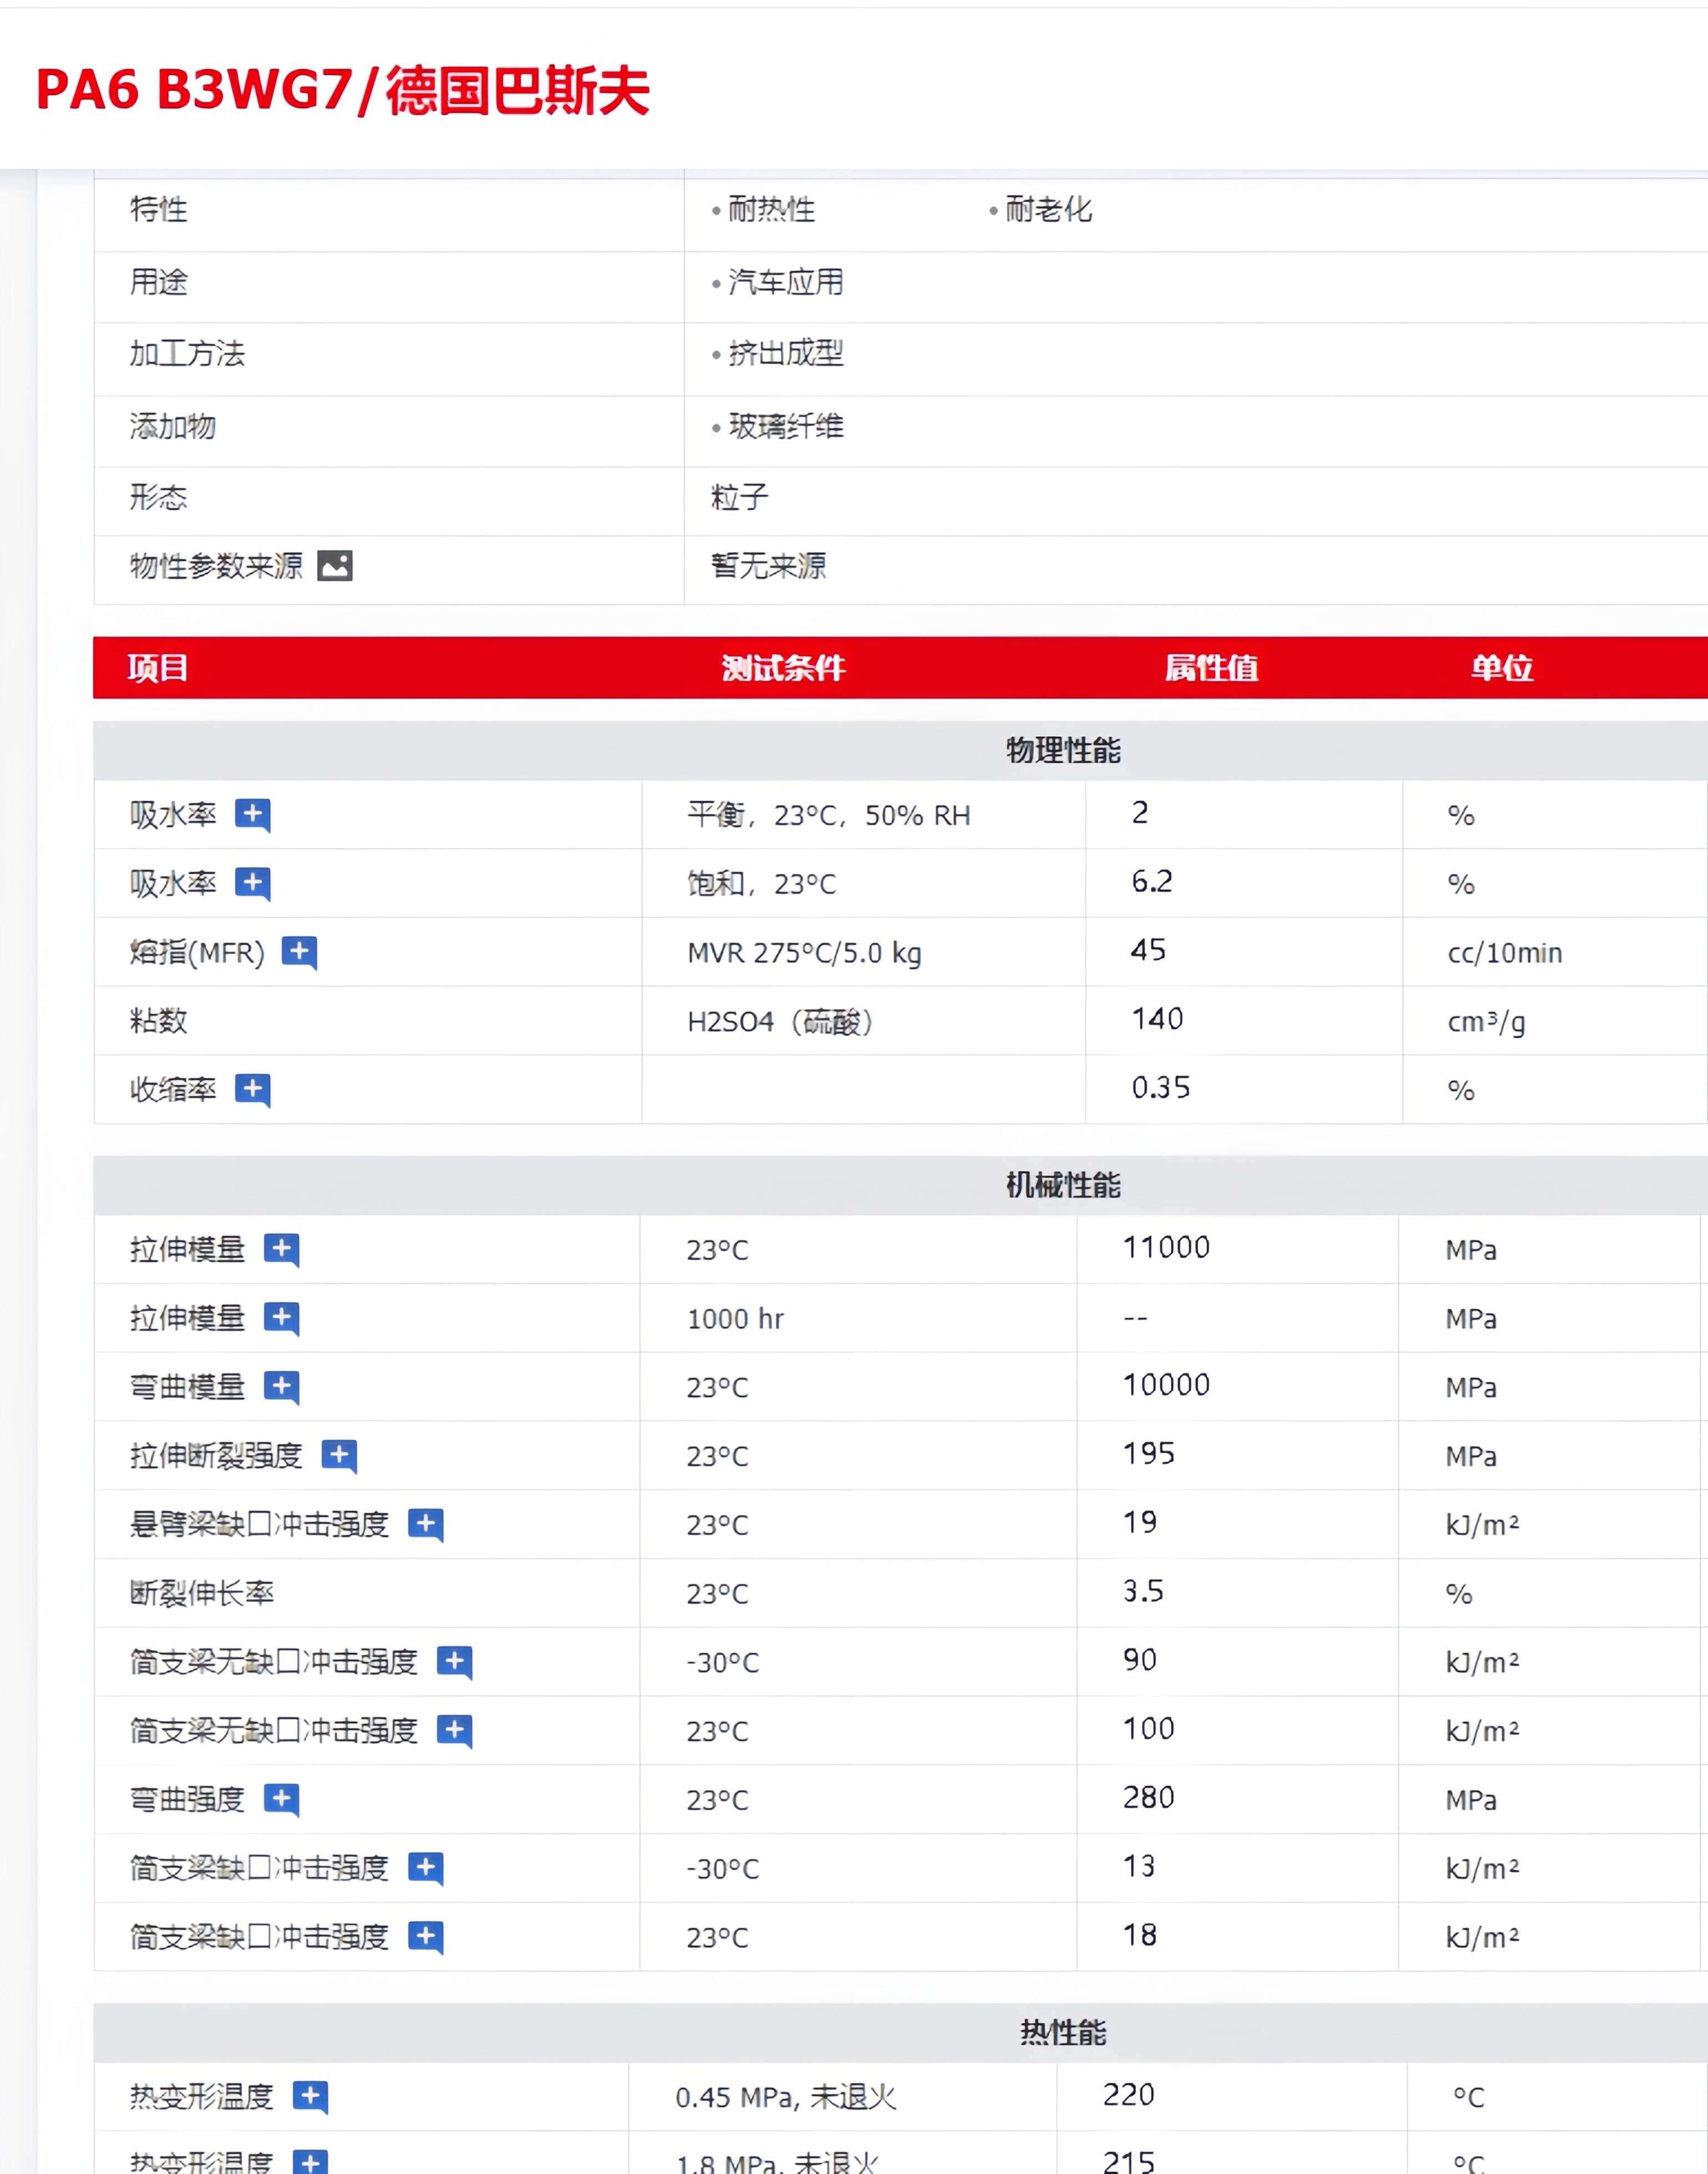
Task: Click the 平衡, 23°C, 50% RH condition
Action: pyautogui.click(x=829, y=816)
